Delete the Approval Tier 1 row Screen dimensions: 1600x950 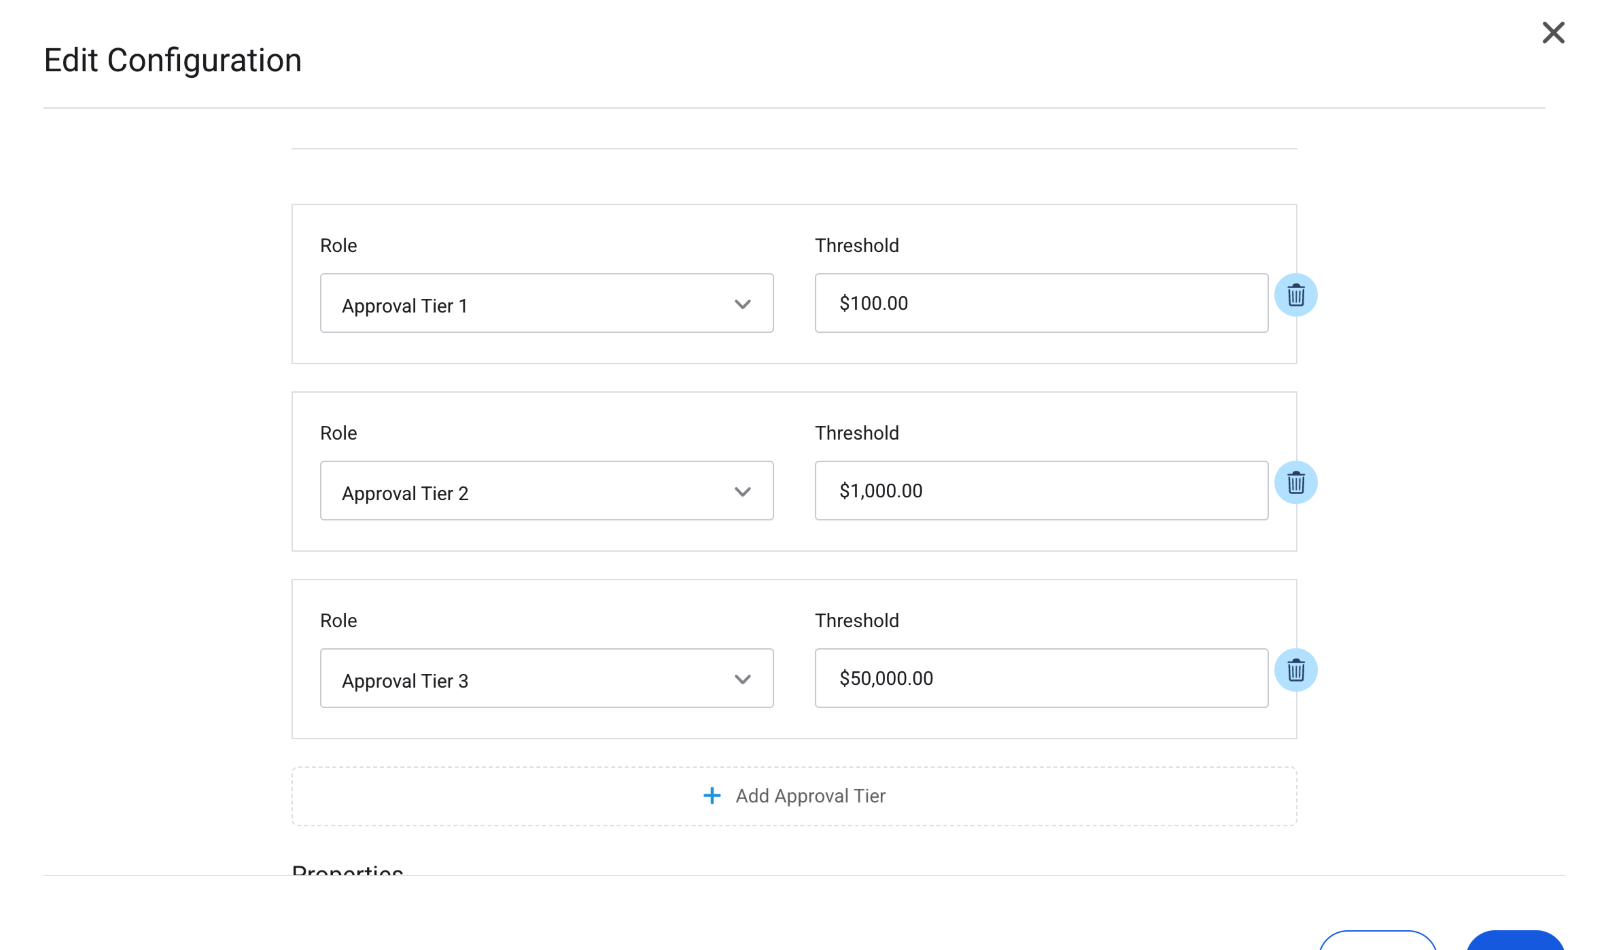(x=1295, y=295)
